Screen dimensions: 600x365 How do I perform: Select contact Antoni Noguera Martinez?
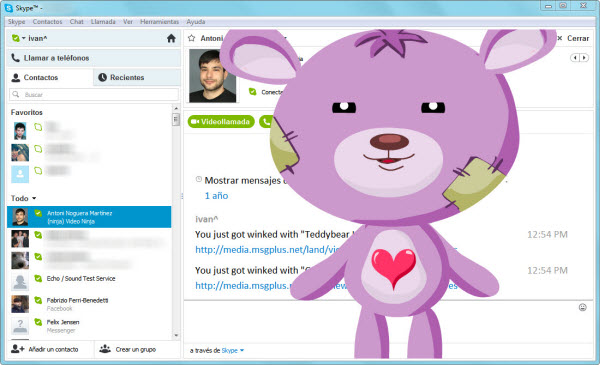click(x=89, y=217)
